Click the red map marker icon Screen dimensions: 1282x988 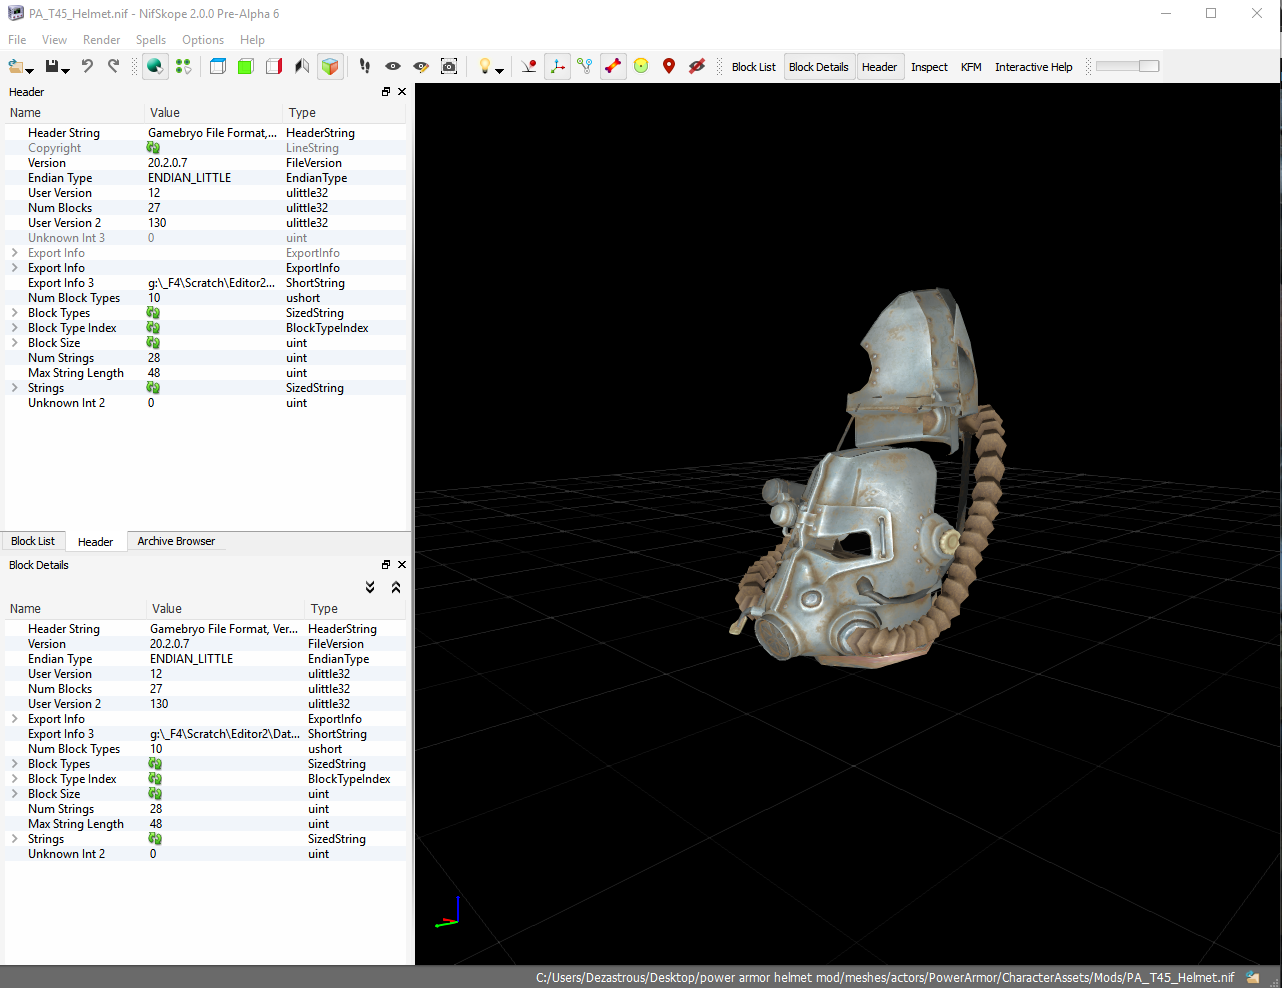669,66
